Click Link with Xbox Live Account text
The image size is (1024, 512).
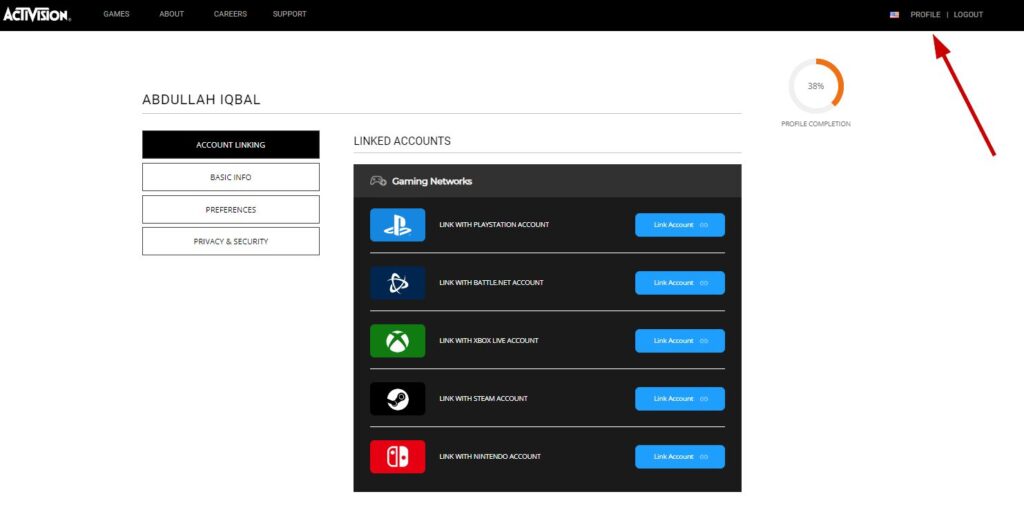488,341
